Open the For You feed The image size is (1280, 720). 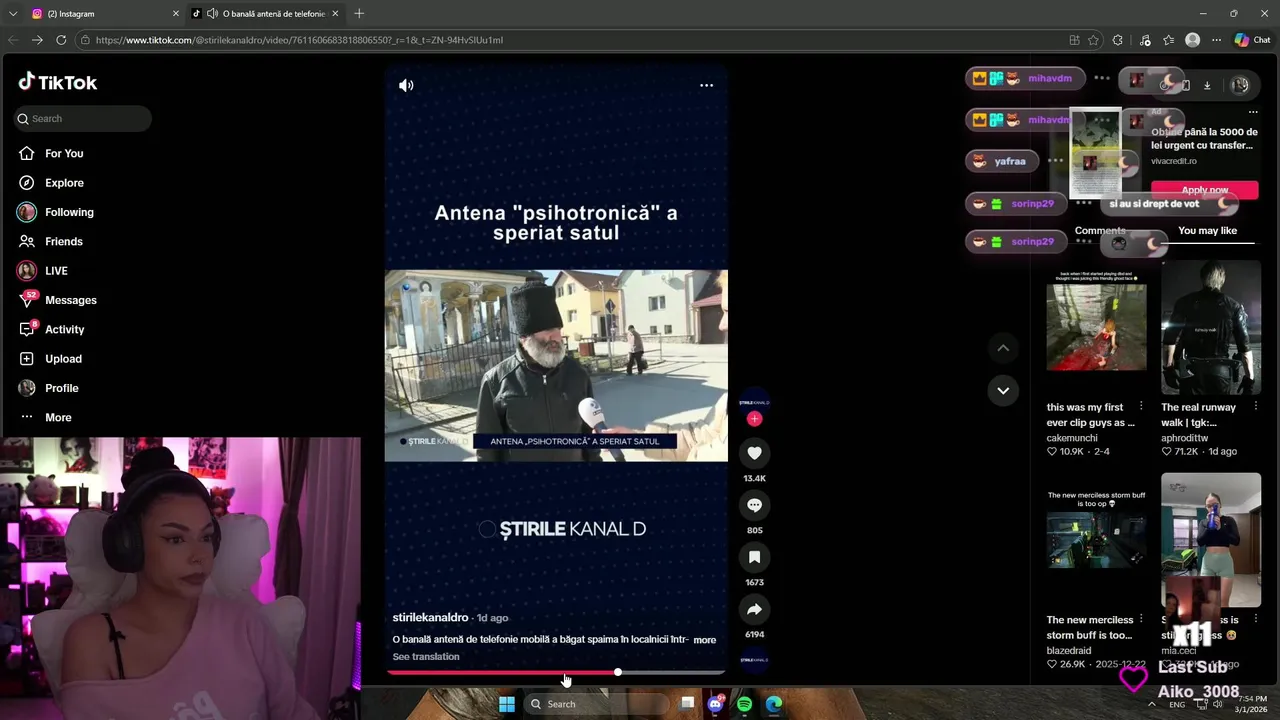tap(64, 153)
